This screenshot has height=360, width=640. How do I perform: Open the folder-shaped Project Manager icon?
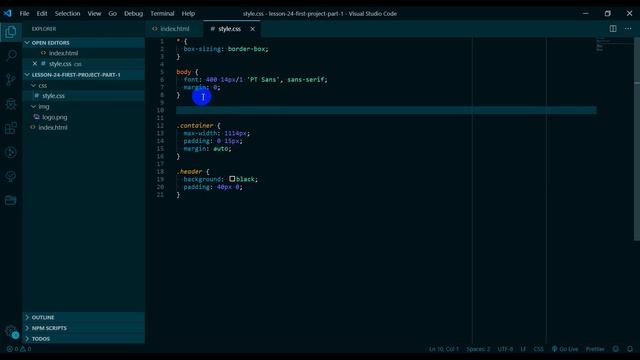point(11,200)
